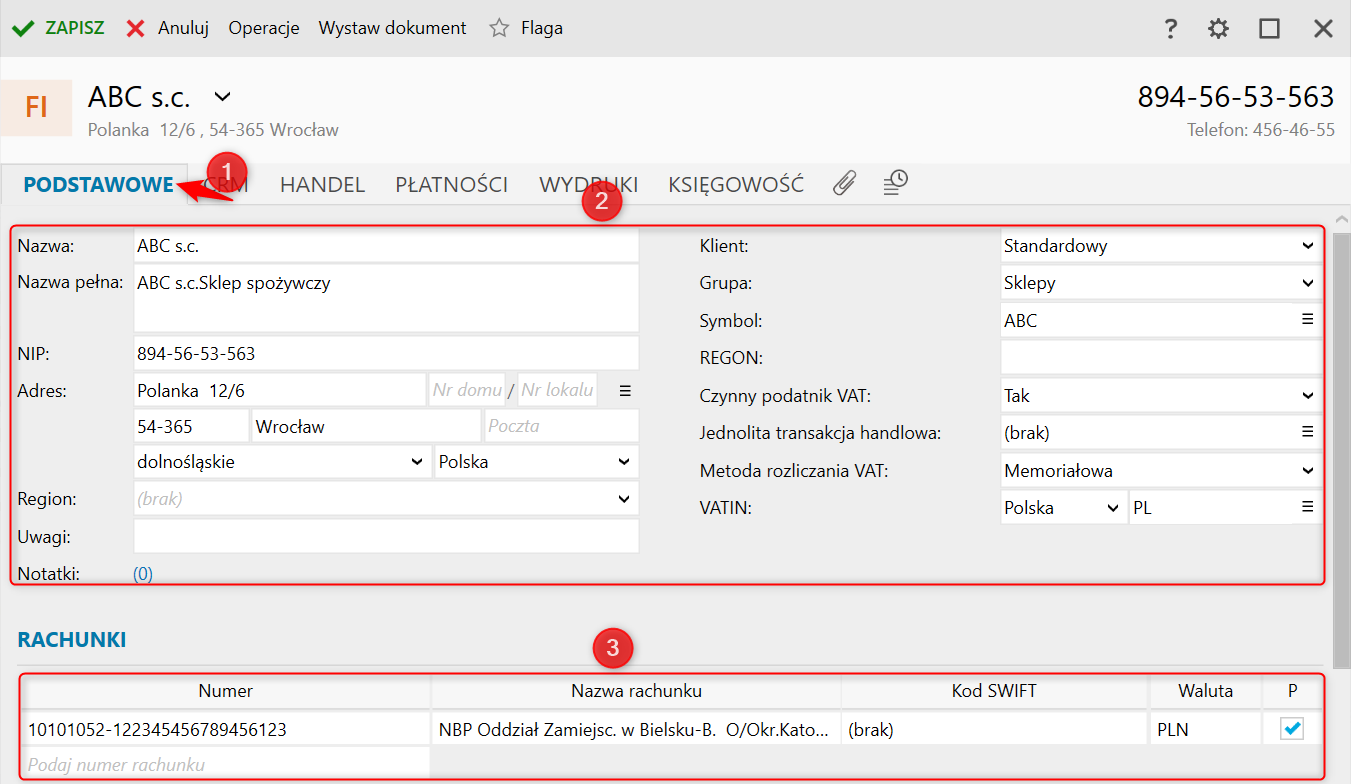Viewport: 1351px width, 784px height.
Task: Toggle the P checkbox for bank account
Action: click(1293, 730)
